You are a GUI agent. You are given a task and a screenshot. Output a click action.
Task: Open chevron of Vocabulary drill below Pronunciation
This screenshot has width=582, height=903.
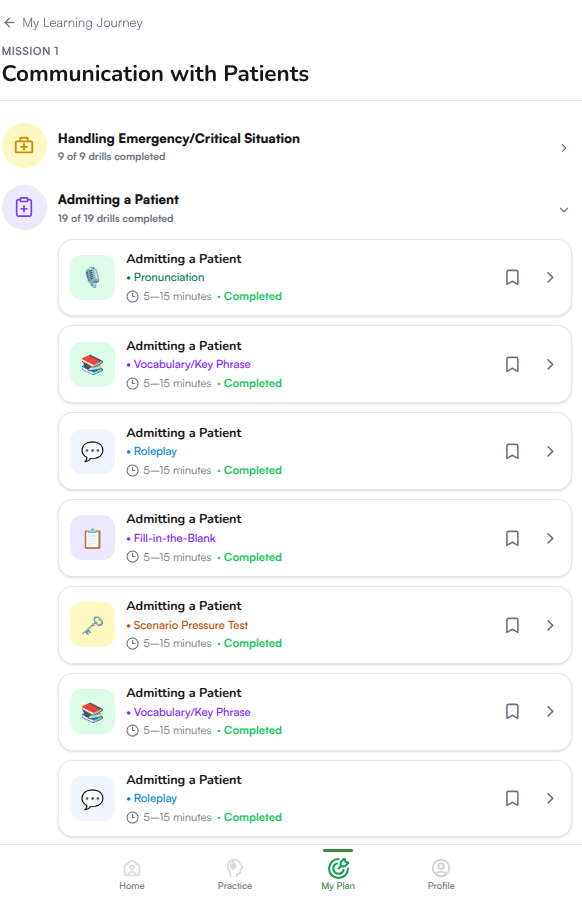[550, 365]
